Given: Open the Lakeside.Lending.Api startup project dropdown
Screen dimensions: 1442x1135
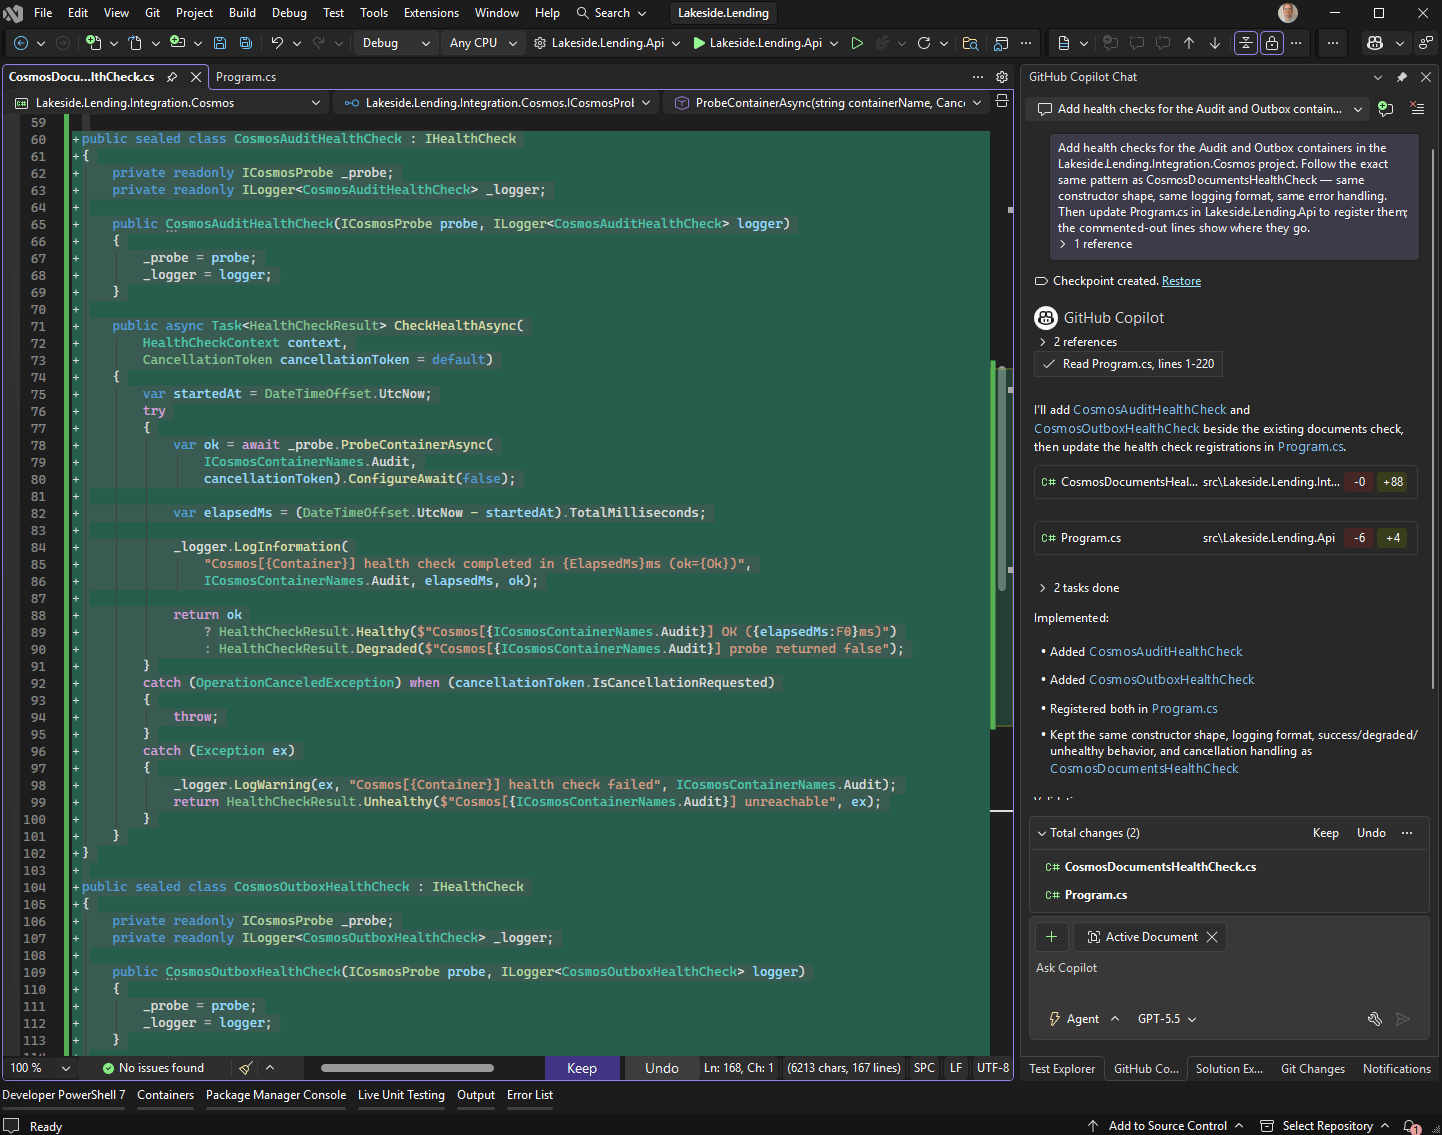Looking at the screenshot, I should (x=607, y=43).
